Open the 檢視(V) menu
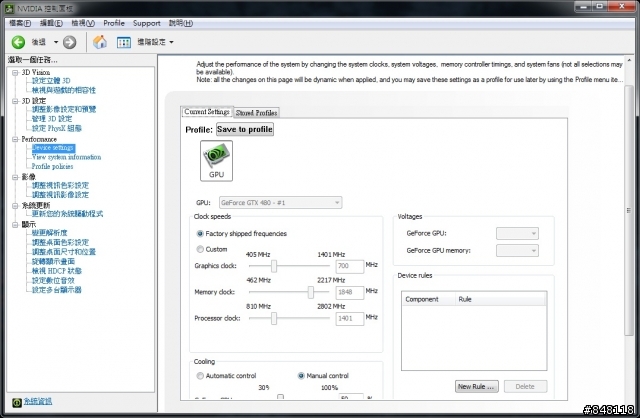The height and width of the screenshot is (418, 640). [x=83, y=23]
